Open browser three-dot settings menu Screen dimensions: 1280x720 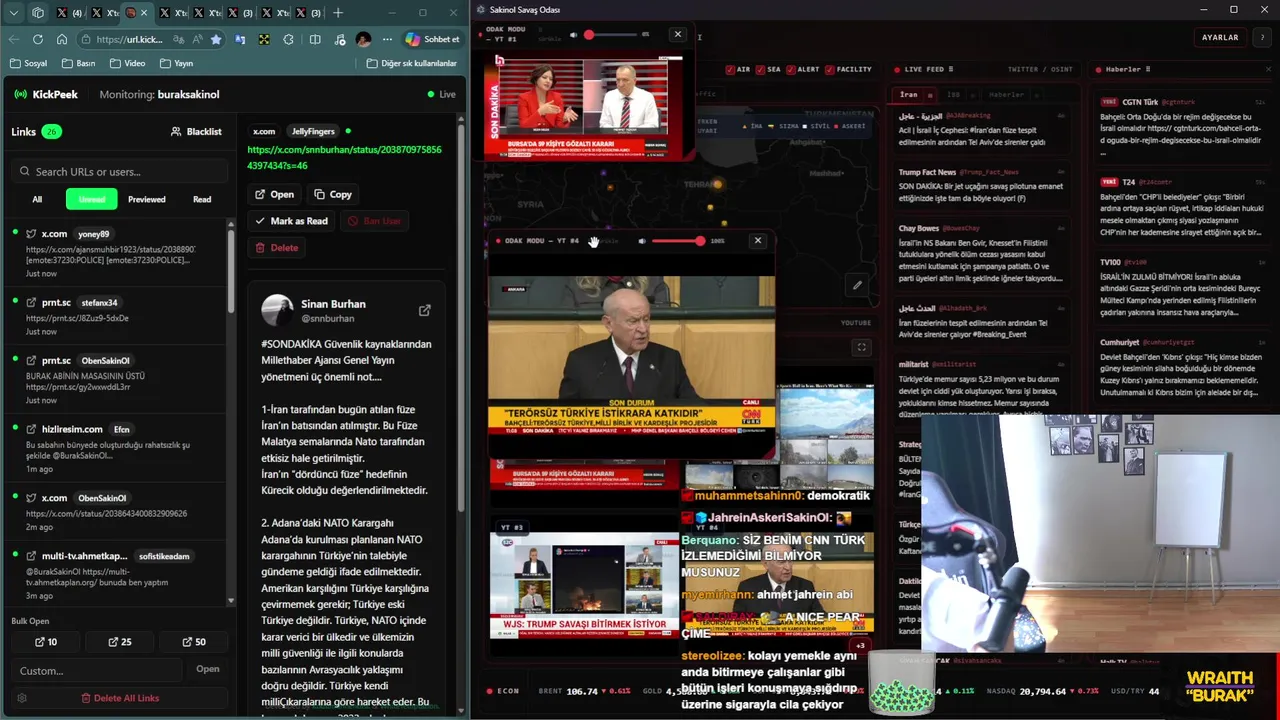point(387,39)
